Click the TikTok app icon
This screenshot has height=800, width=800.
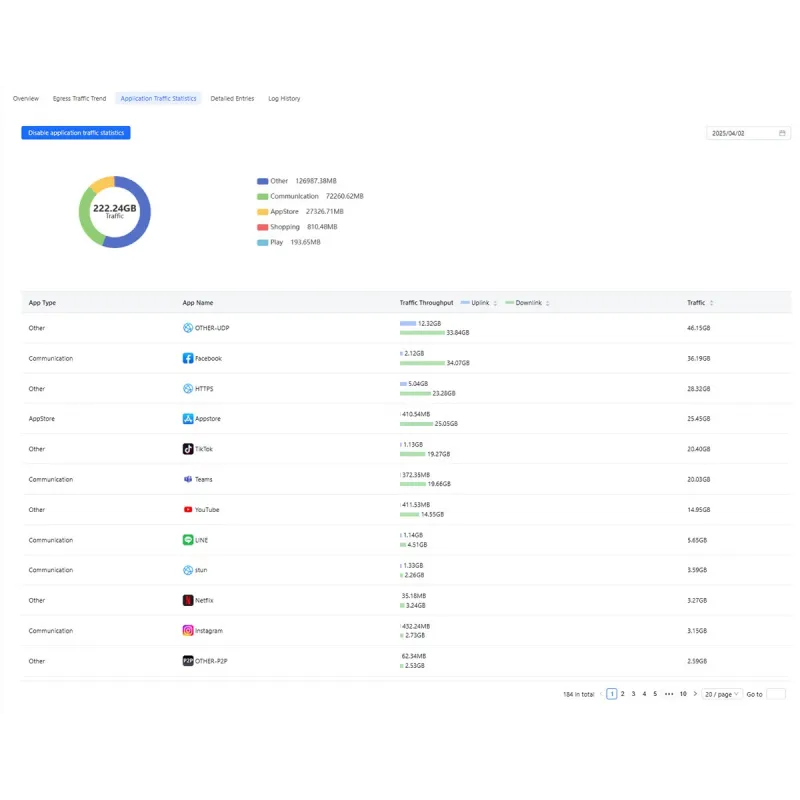pos(188,449)
